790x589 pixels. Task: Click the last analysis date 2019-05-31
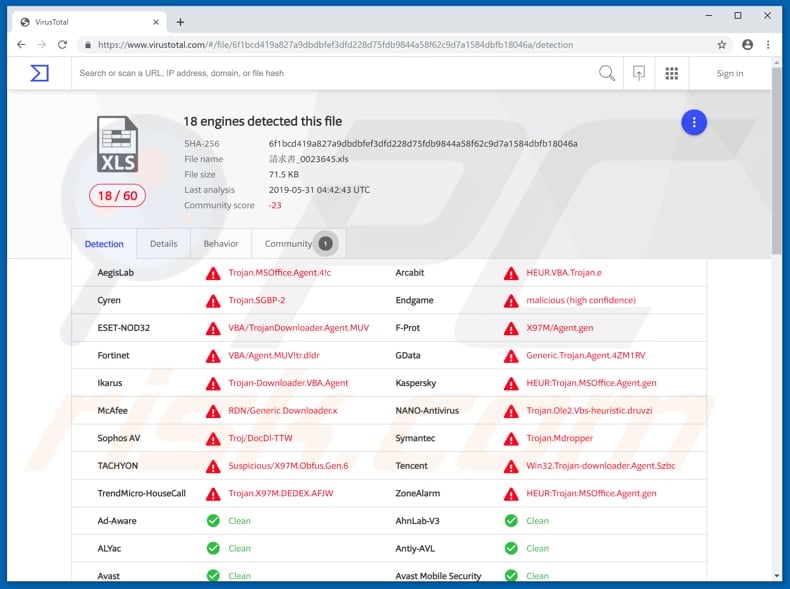(319, 190)
